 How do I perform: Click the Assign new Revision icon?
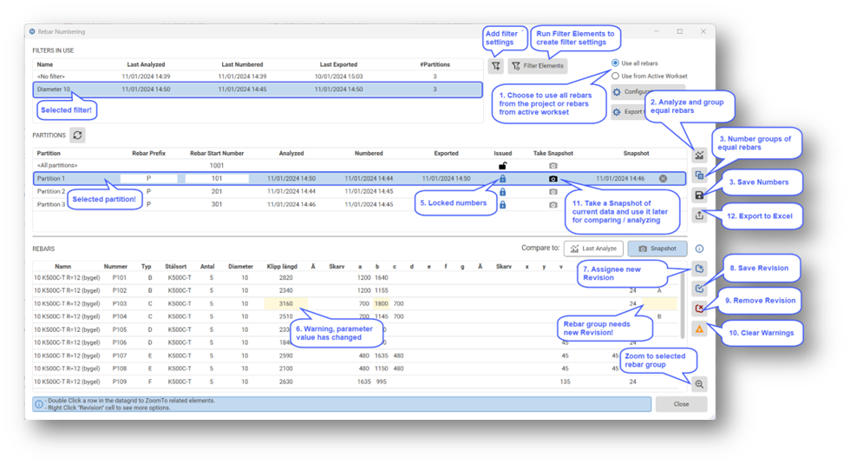tap(699, 268)
